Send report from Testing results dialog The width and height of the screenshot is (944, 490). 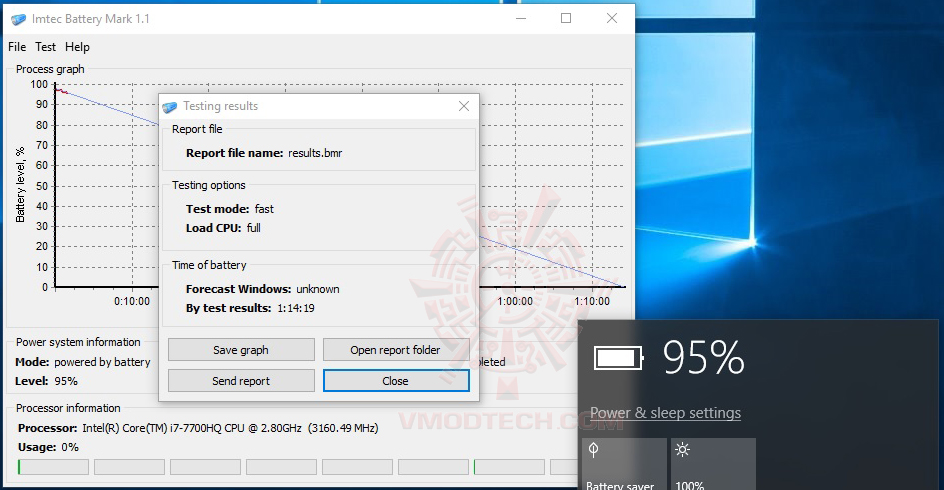241,380
